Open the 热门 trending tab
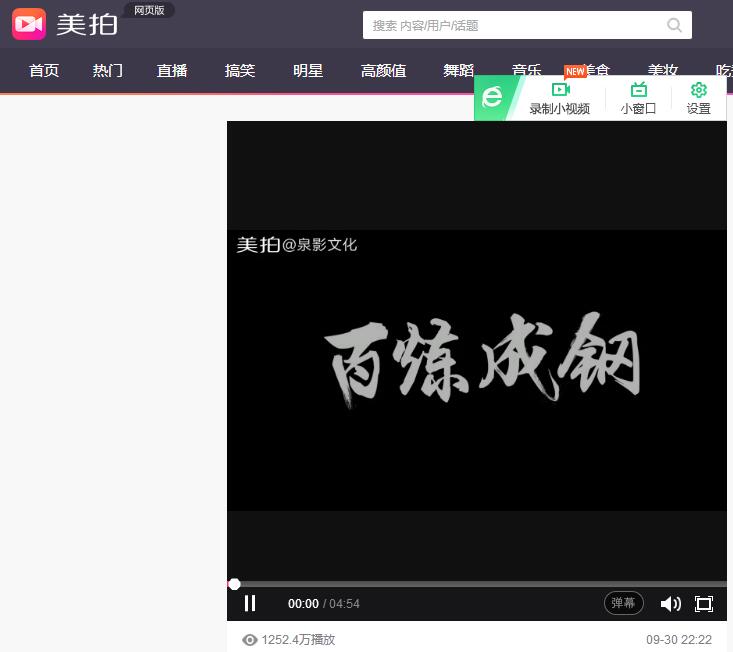The height and width of the screenshot is (652, 733). coord(108,71)
